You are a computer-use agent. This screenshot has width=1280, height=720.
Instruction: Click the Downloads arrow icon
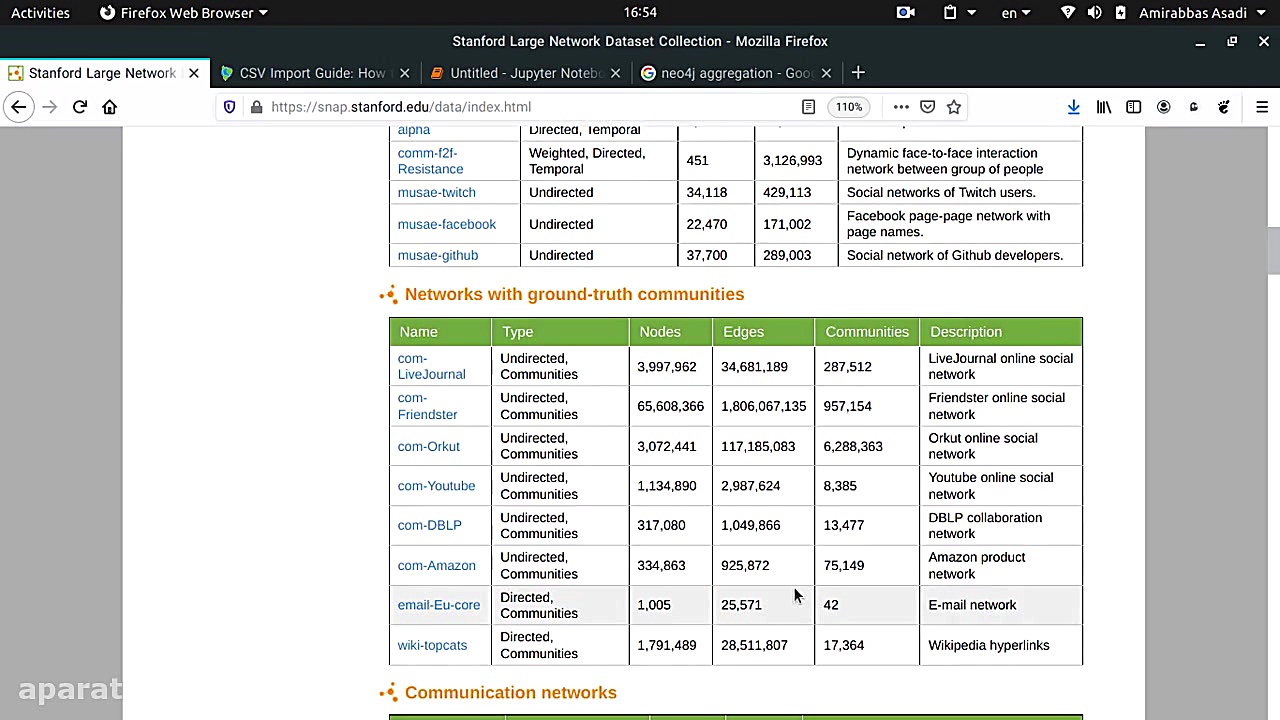point(1073,107)
